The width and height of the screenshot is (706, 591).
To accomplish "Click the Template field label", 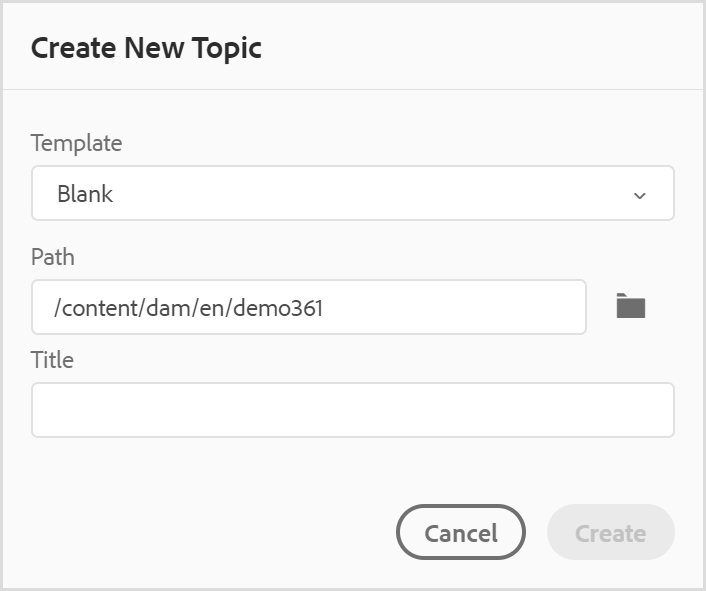I will point(76,144).
